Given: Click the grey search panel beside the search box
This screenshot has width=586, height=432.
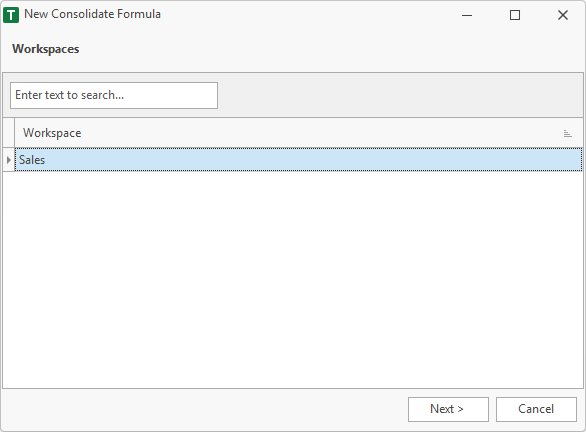Looking at the screenshot, I should (x=400, y=95).
